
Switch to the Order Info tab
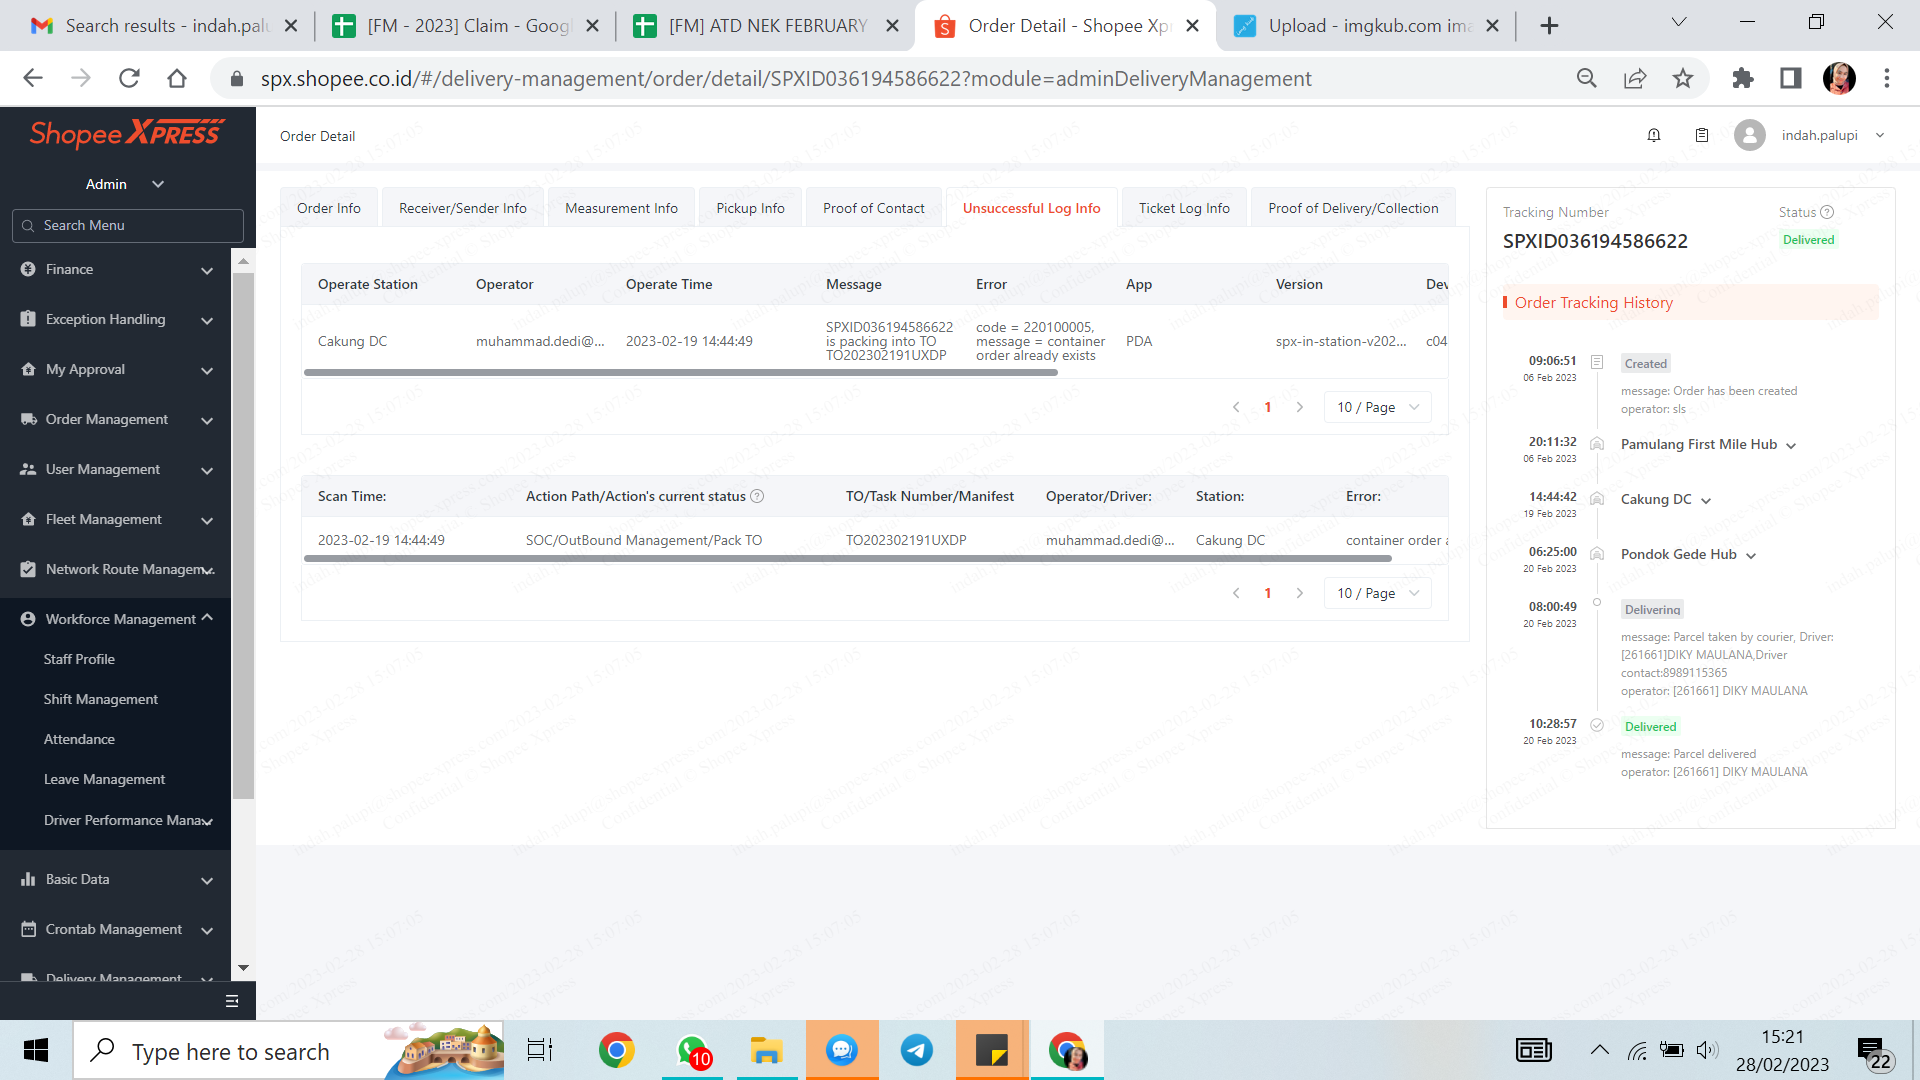point(329,208)
